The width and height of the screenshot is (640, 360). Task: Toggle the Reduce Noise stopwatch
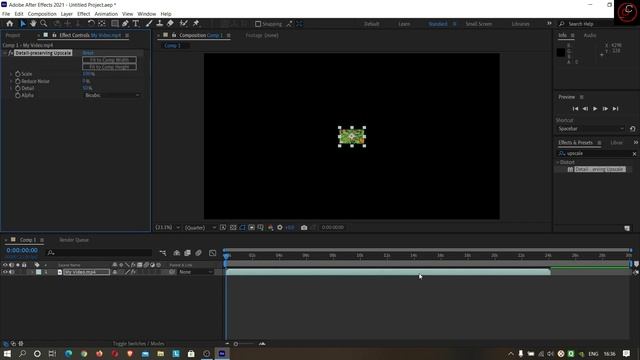(x=18, y=81)
